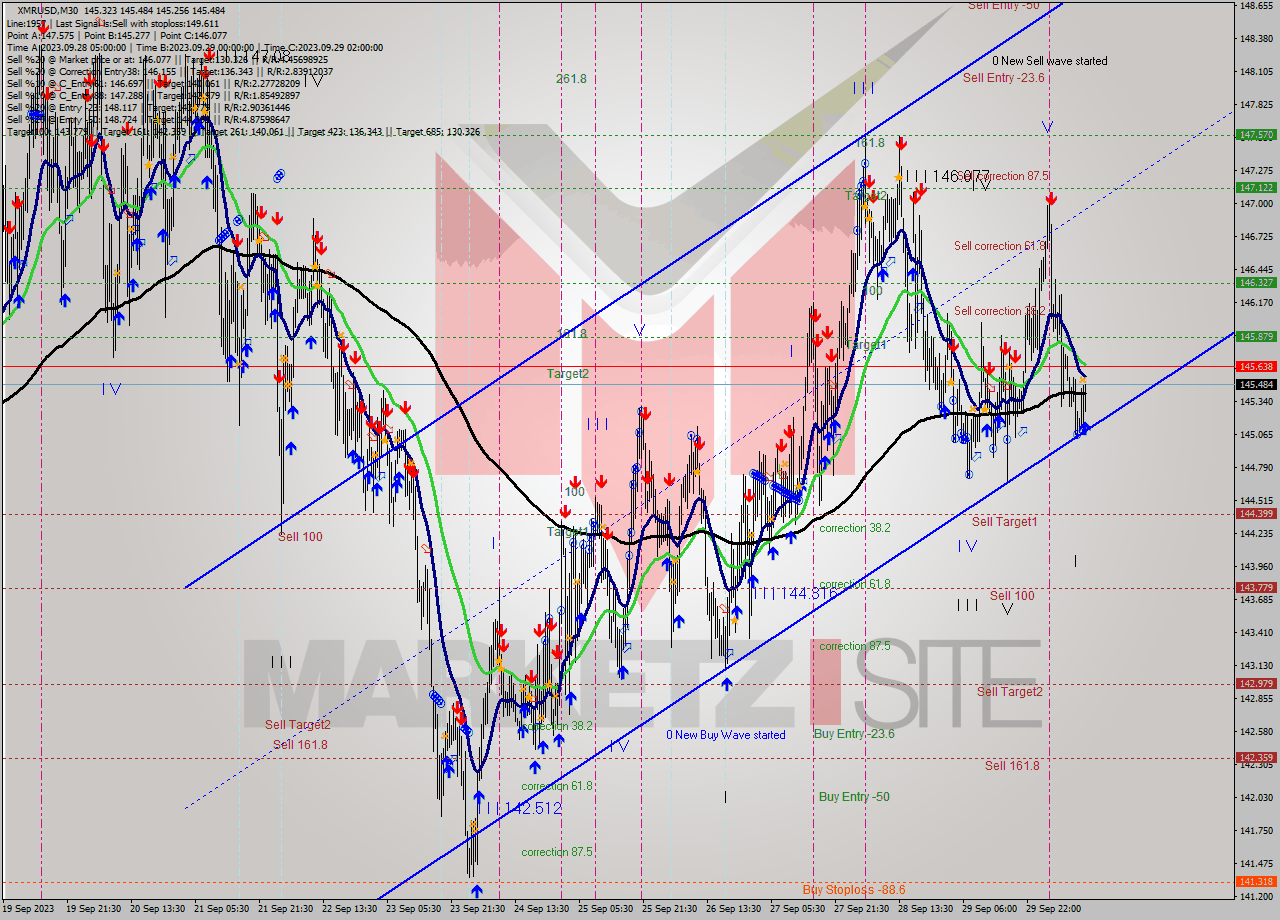Click '0 New Sell wave started' label

tap(1050, 61)
